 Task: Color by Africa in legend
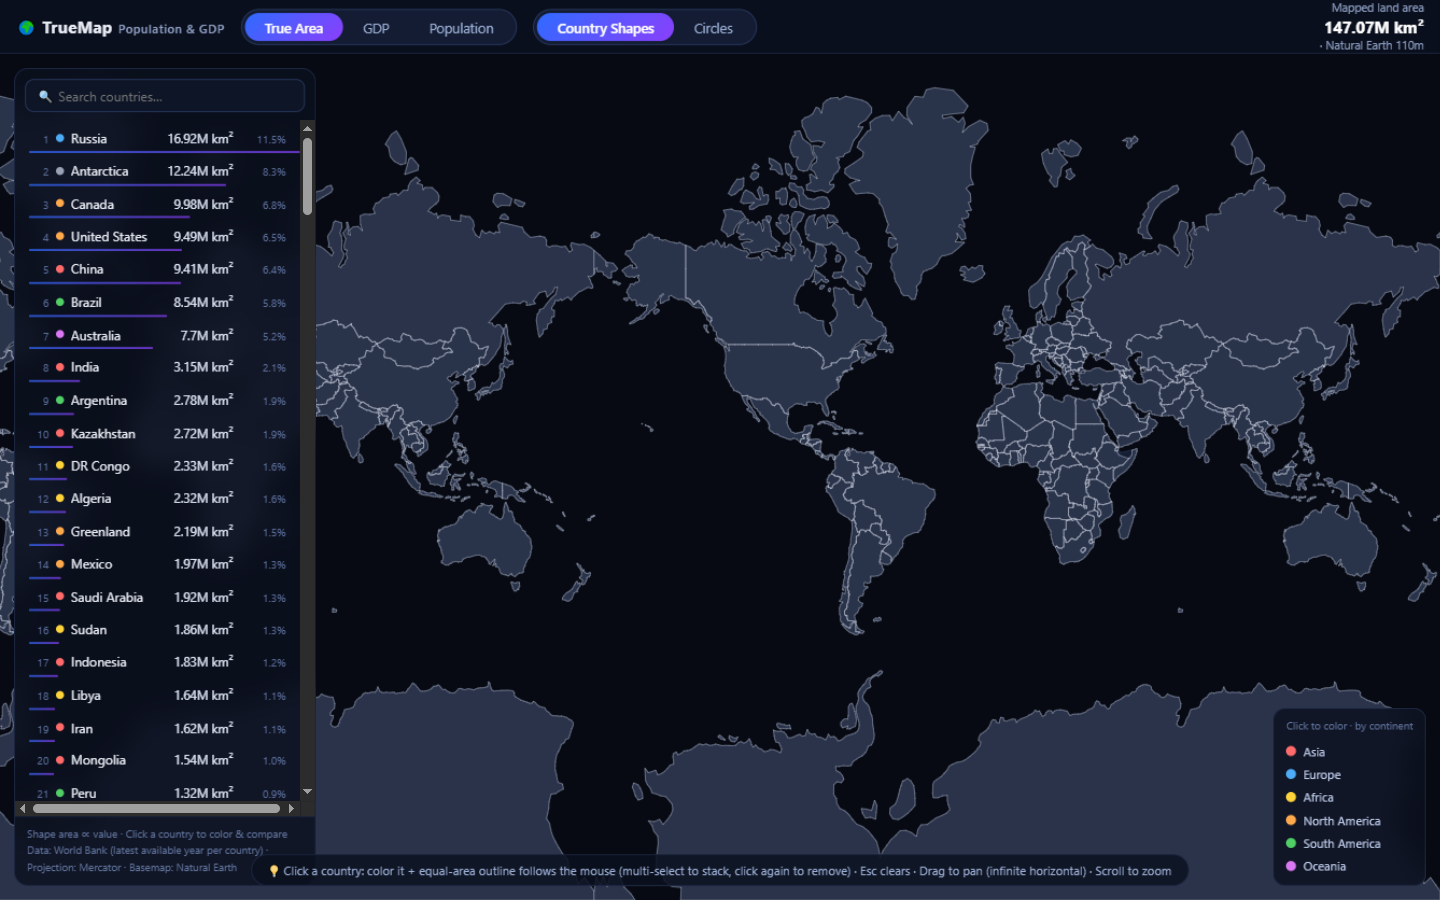pos(1309,797)
